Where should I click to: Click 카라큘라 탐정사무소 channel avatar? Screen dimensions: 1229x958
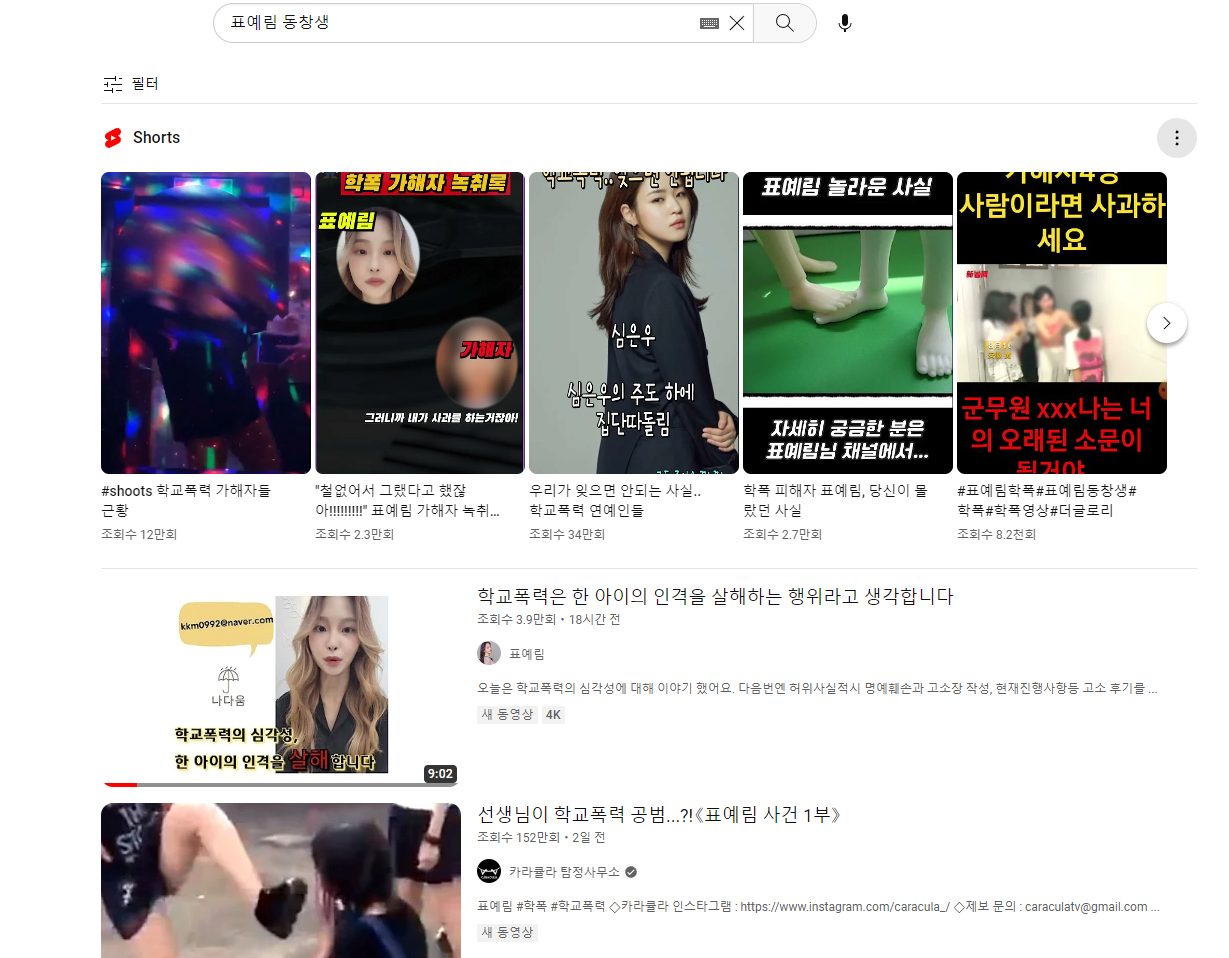click(489, 871)
